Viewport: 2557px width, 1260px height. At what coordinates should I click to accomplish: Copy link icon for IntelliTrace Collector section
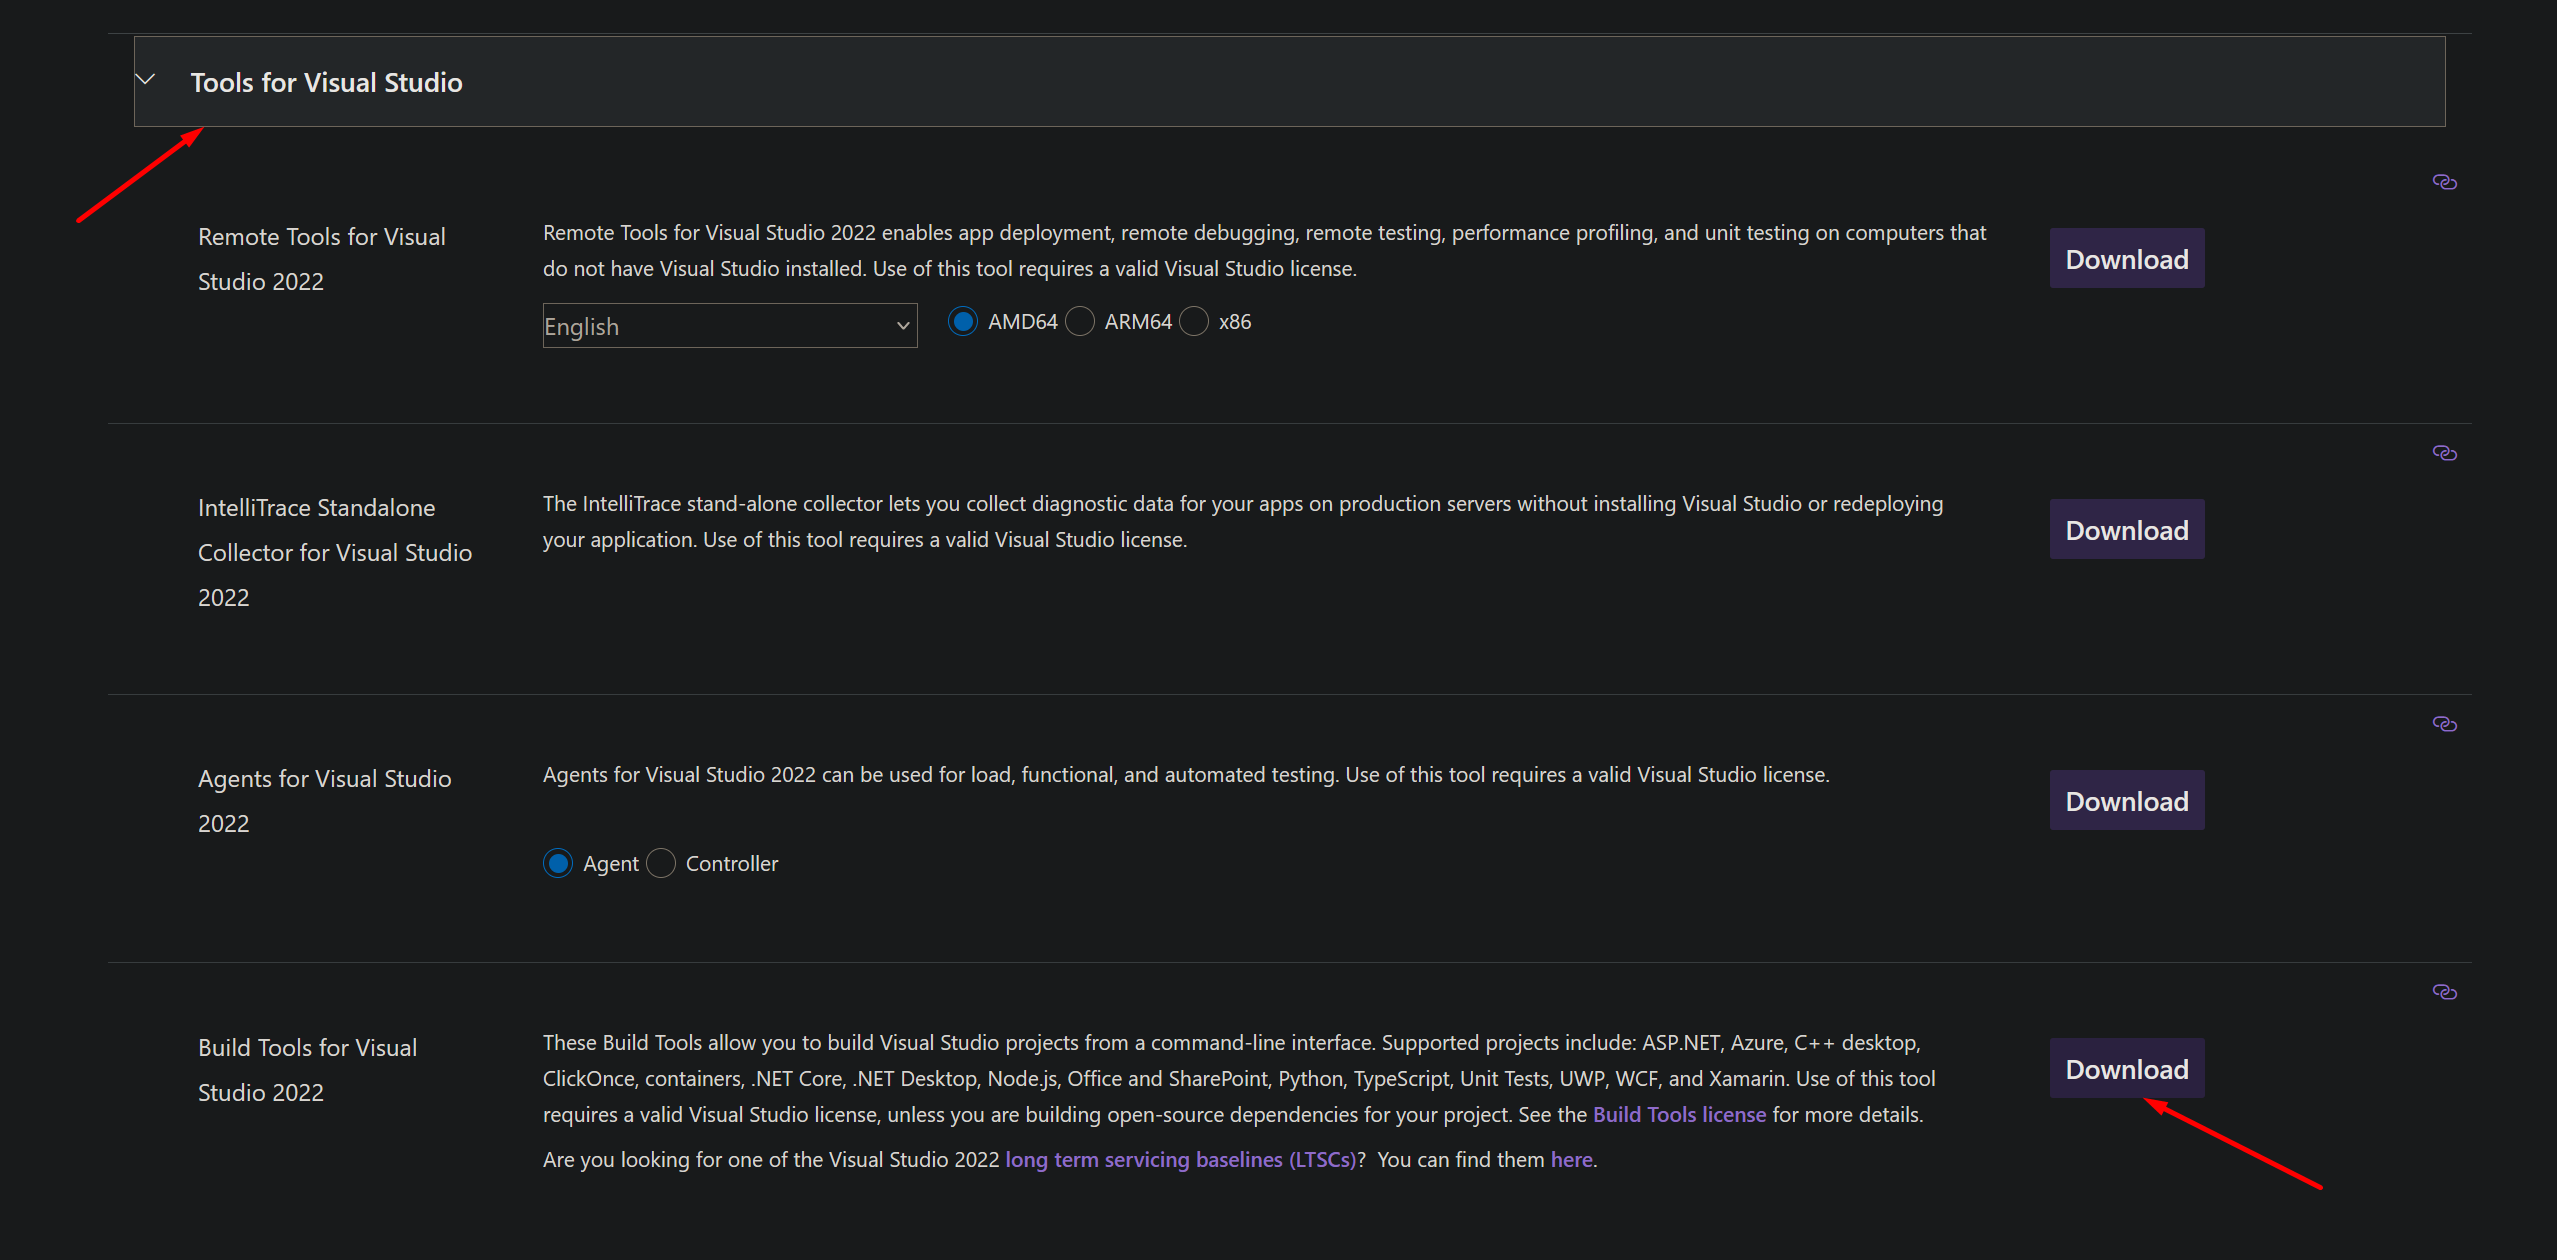click(2444, 453)
